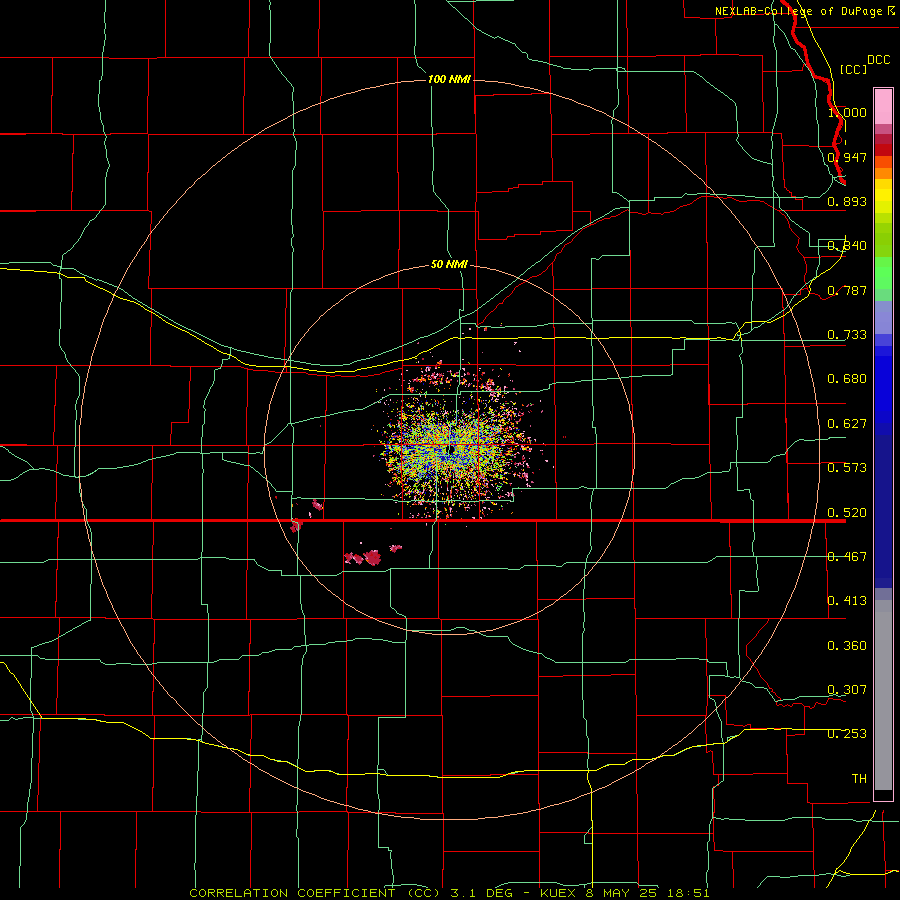Click the 0.840 scale value
The width and height of the screenshot is (900, 900).
tap(847, 246)
